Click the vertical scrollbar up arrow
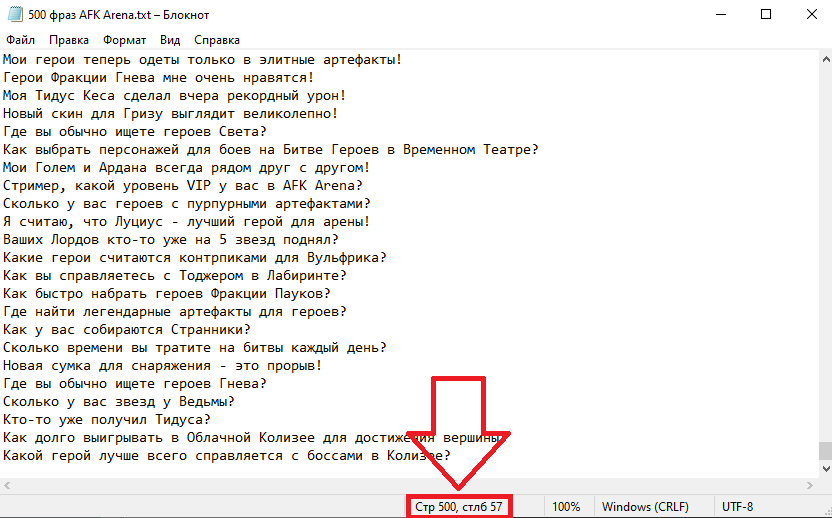The height and width of the screenshot is (518, 832). click(824, 58)
